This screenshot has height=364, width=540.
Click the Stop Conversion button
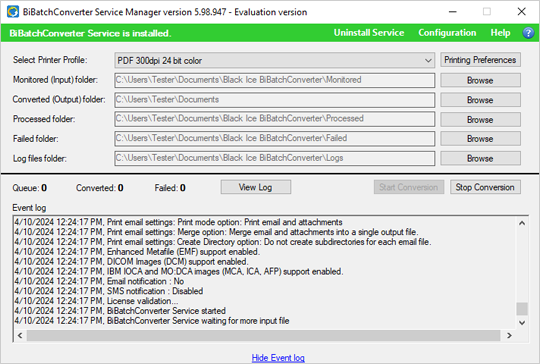tap(485, 187)
